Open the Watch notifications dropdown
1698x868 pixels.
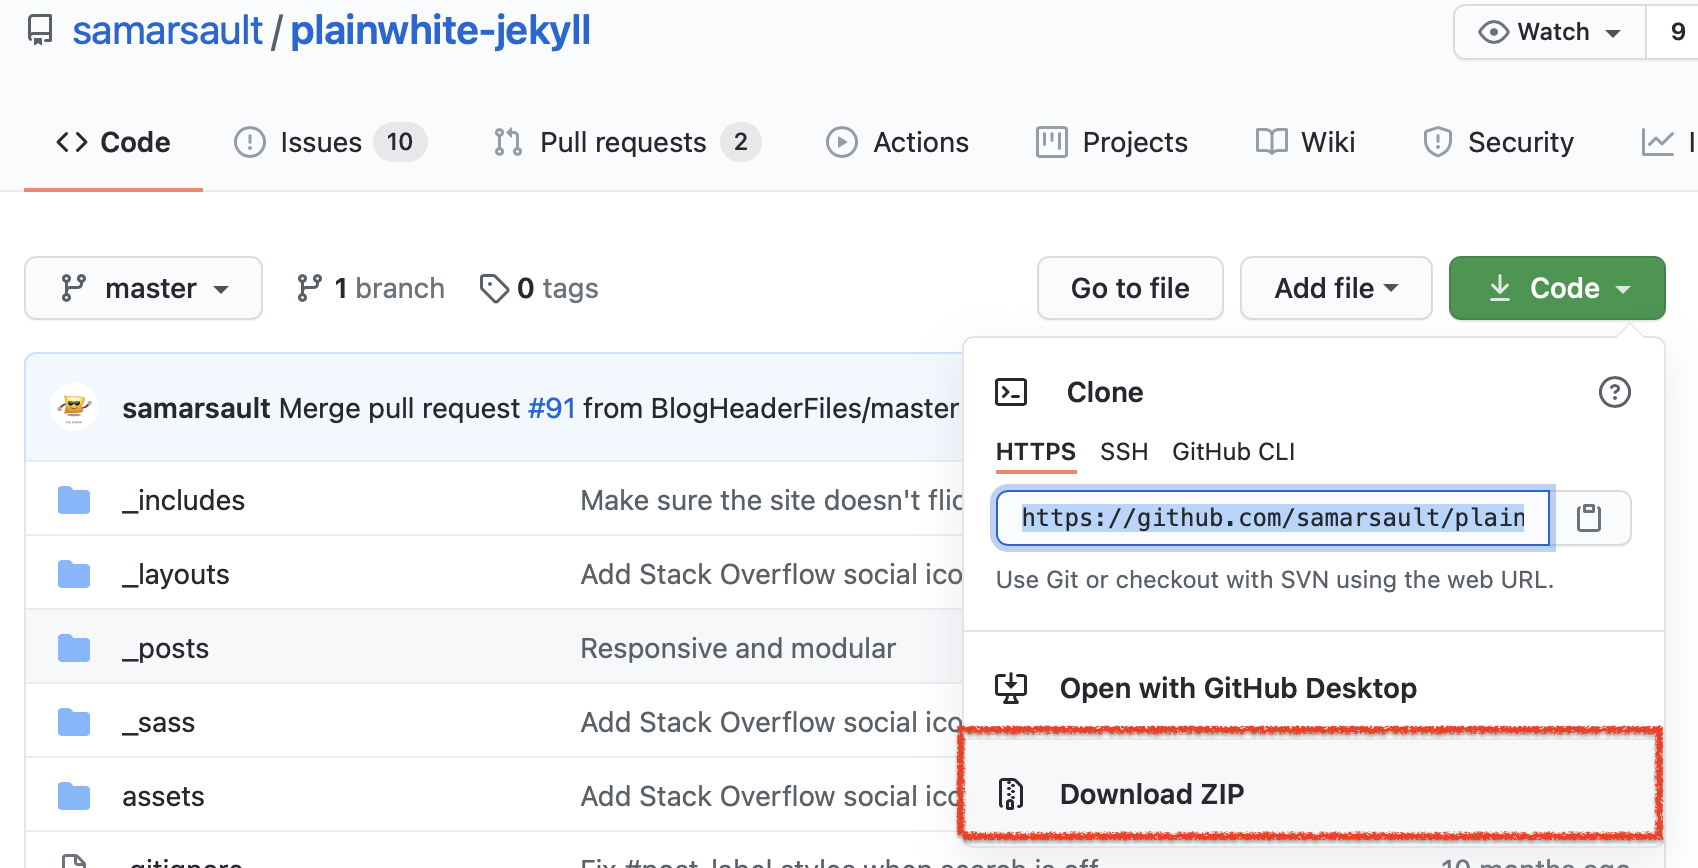coord(1550,32)
